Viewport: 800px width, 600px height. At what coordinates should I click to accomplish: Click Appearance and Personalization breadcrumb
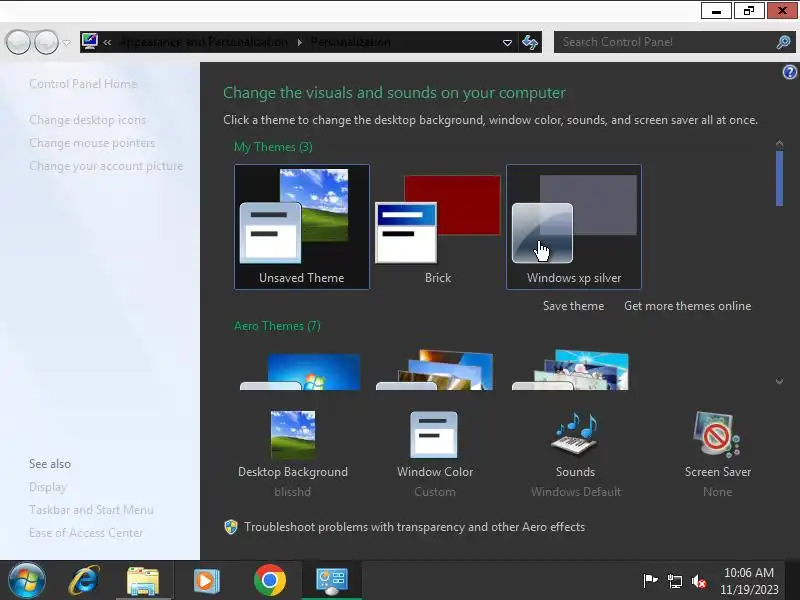click(204, 42)
